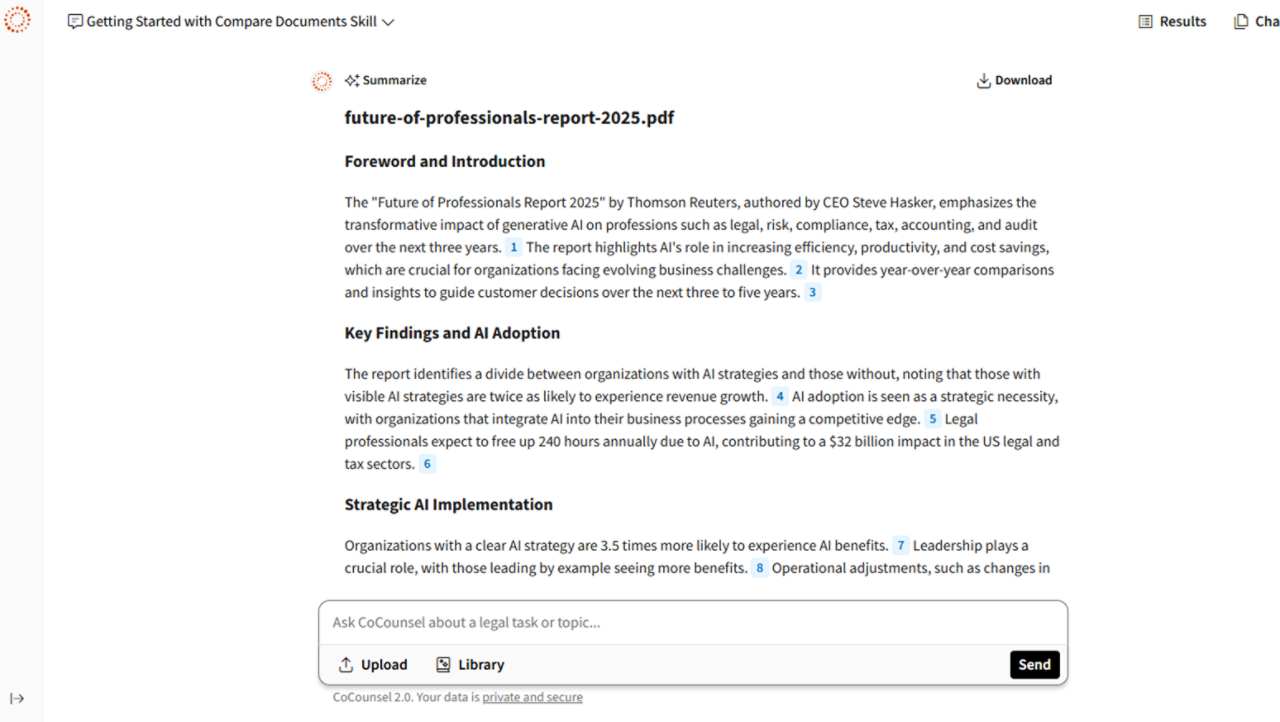This screenshot has width=1280, height=722.
Task: Type in the Ask CoCounsel input field
Action: [692, 623]
